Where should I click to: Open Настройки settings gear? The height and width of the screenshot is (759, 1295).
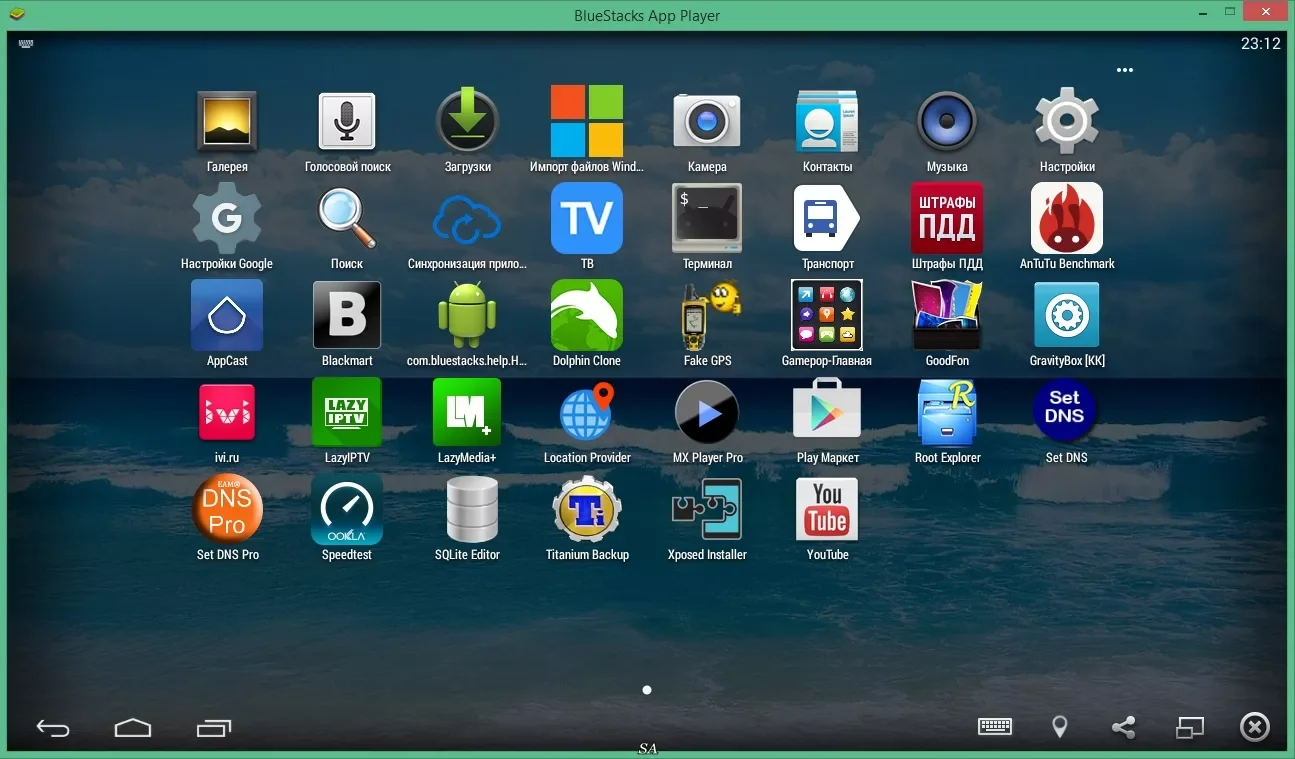point(1067,121)
